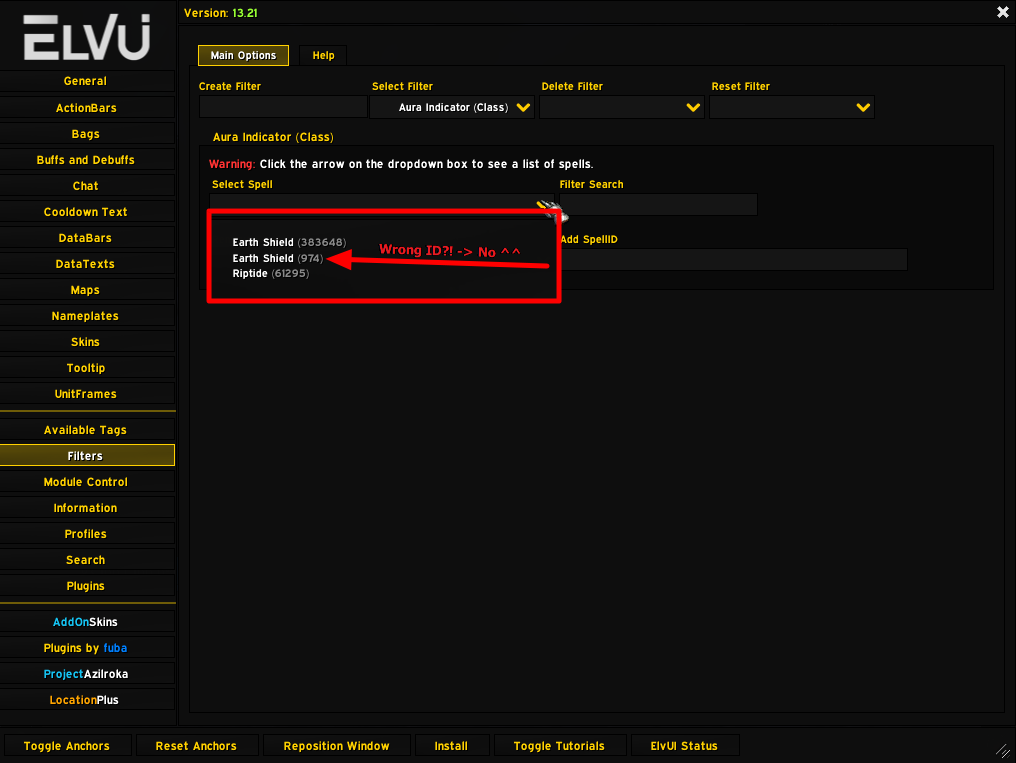Open Plugins by fuba in the sidebar

coord(87,648)
